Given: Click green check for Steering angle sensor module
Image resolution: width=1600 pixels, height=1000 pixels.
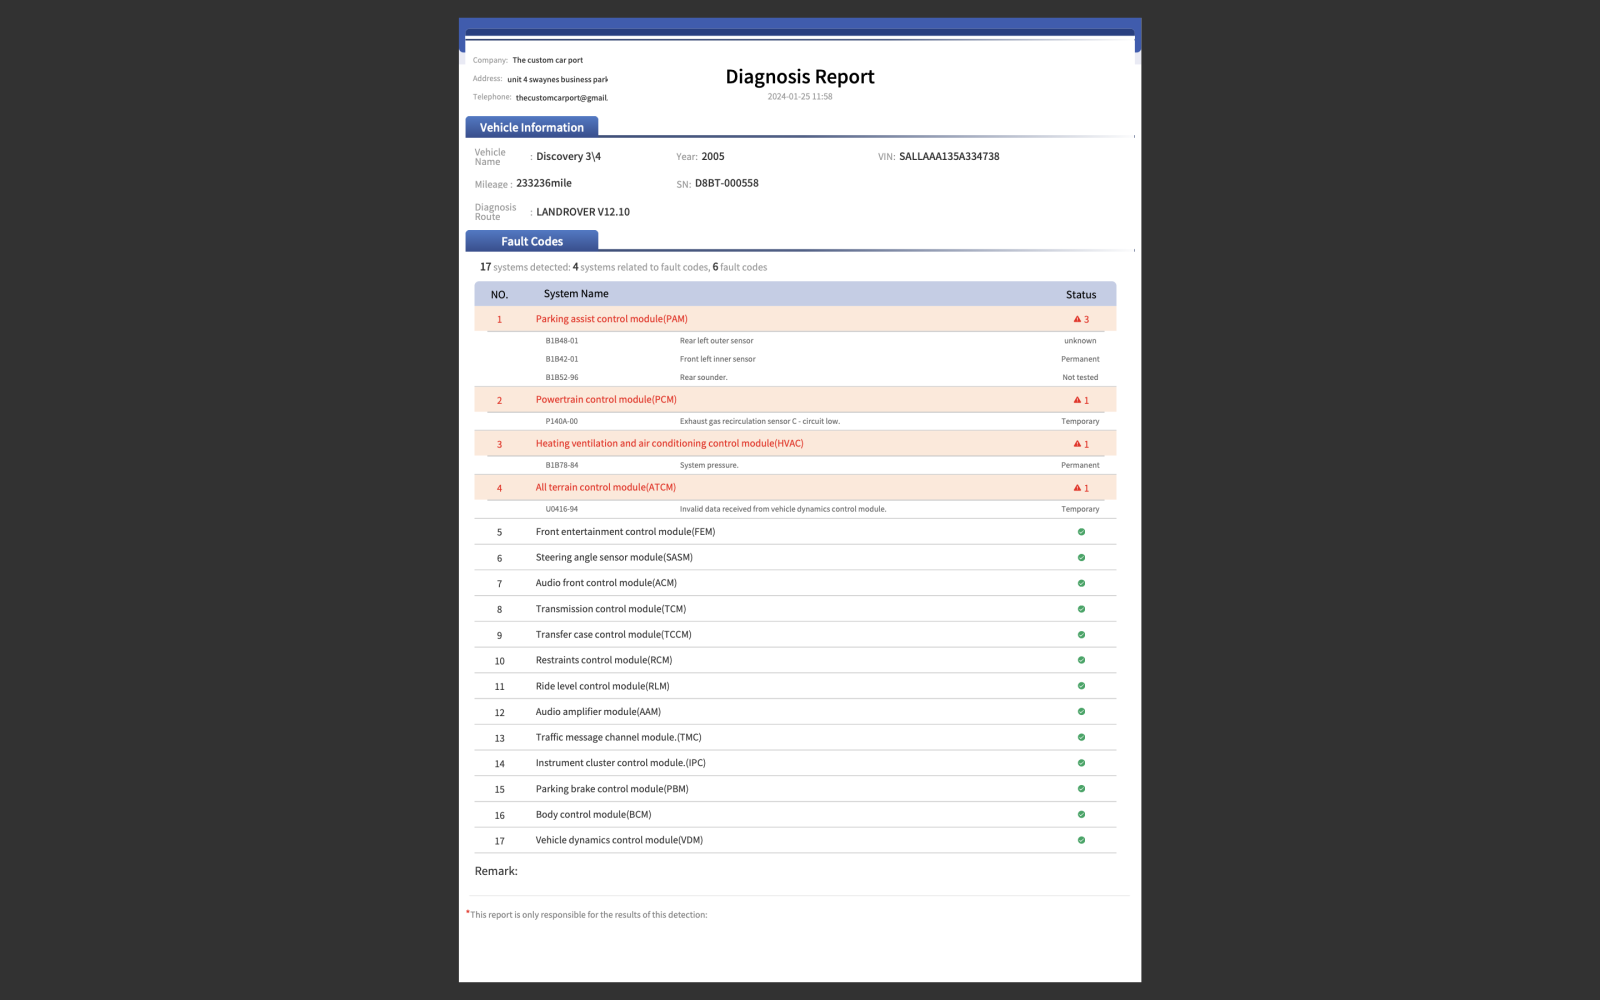Looking at the screenshot, I should pyautogui.click(x=1081, y=558).
